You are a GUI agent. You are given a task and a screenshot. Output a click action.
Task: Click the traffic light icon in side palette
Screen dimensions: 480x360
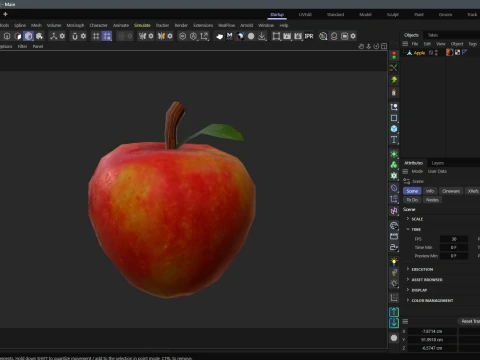tap(394, 55)
